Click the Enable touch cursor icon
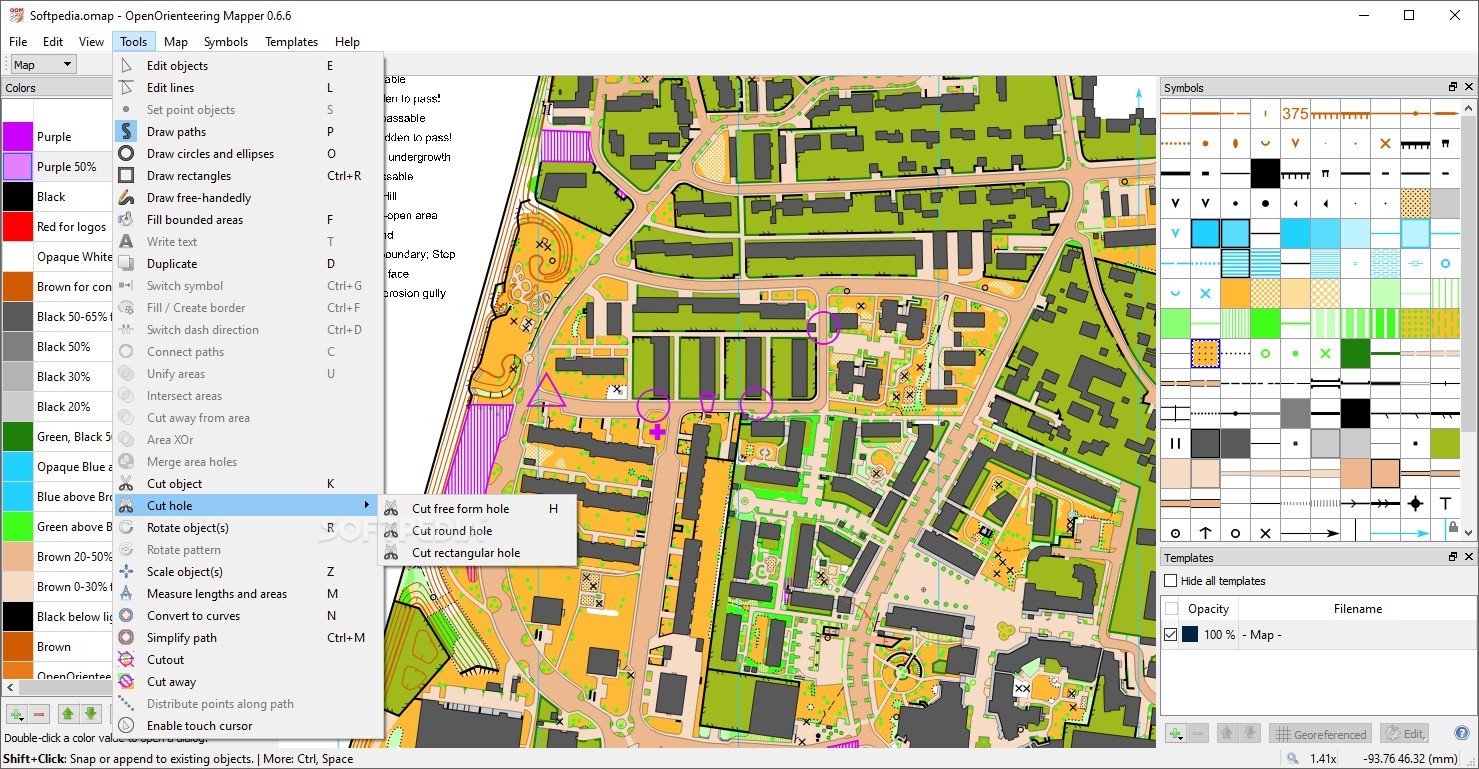 click(x=126, y=726)
